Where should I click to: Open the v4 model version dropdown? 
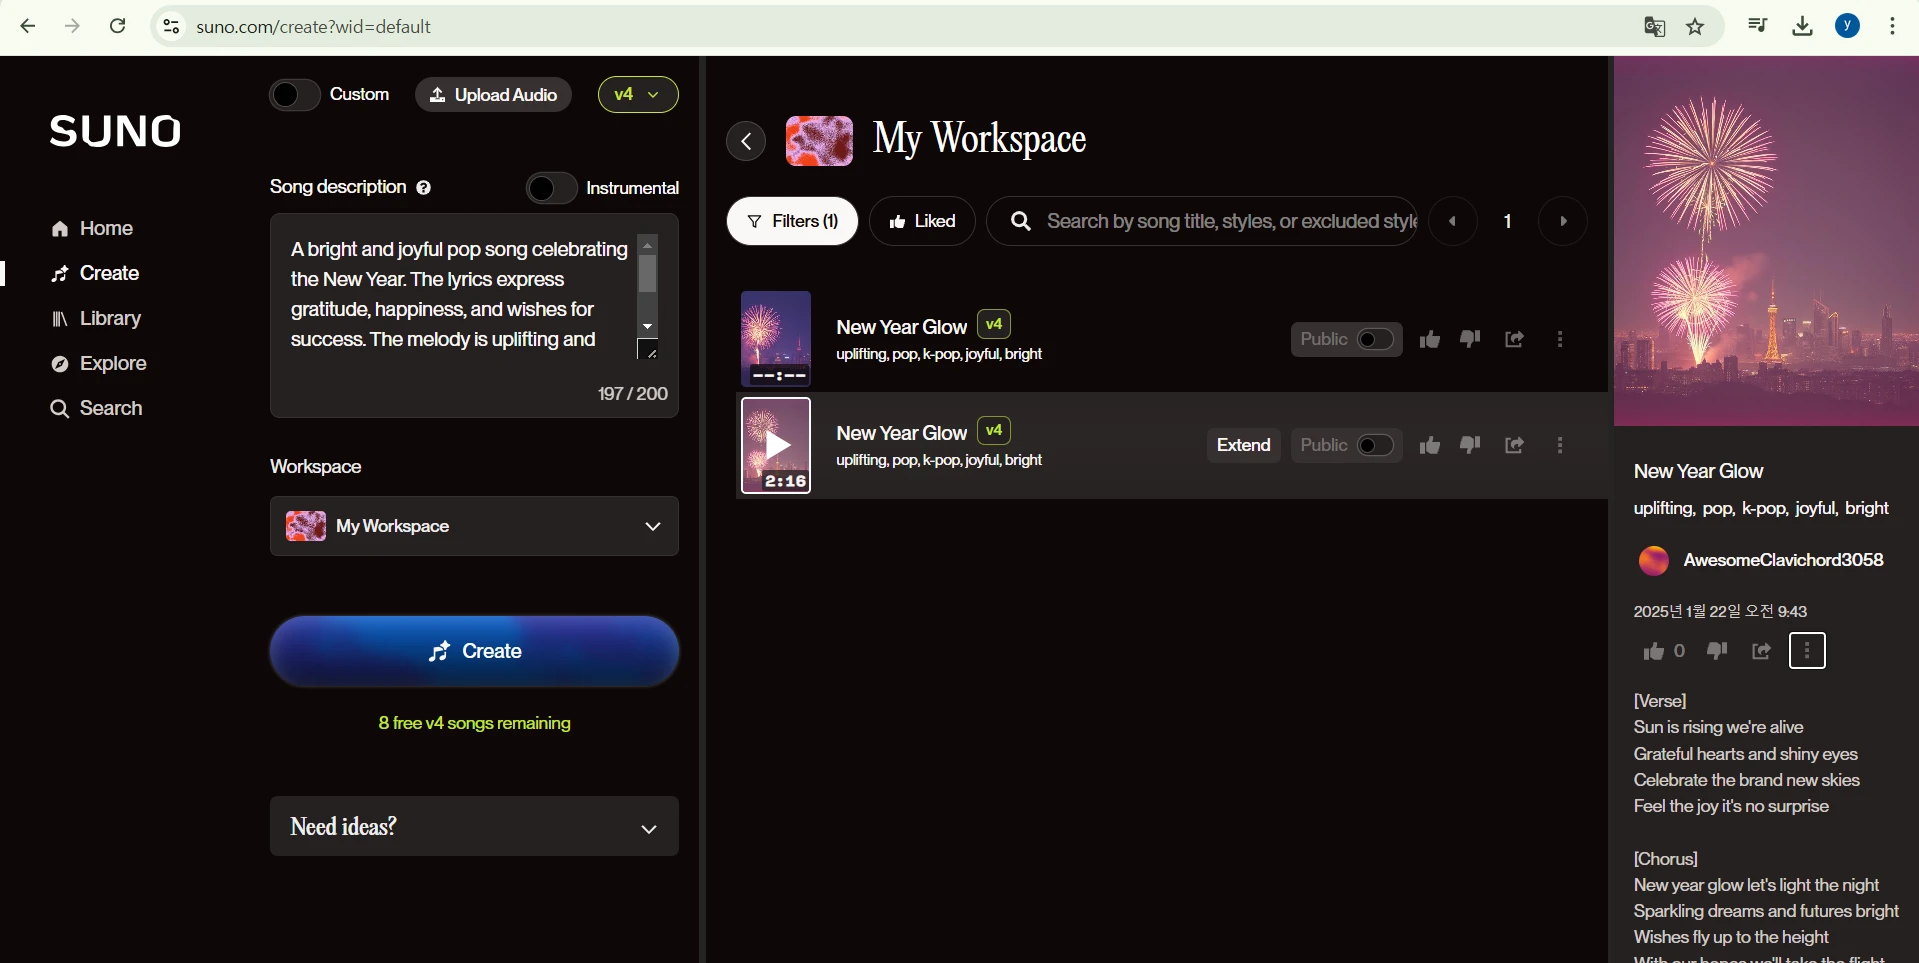pos(638,95)
